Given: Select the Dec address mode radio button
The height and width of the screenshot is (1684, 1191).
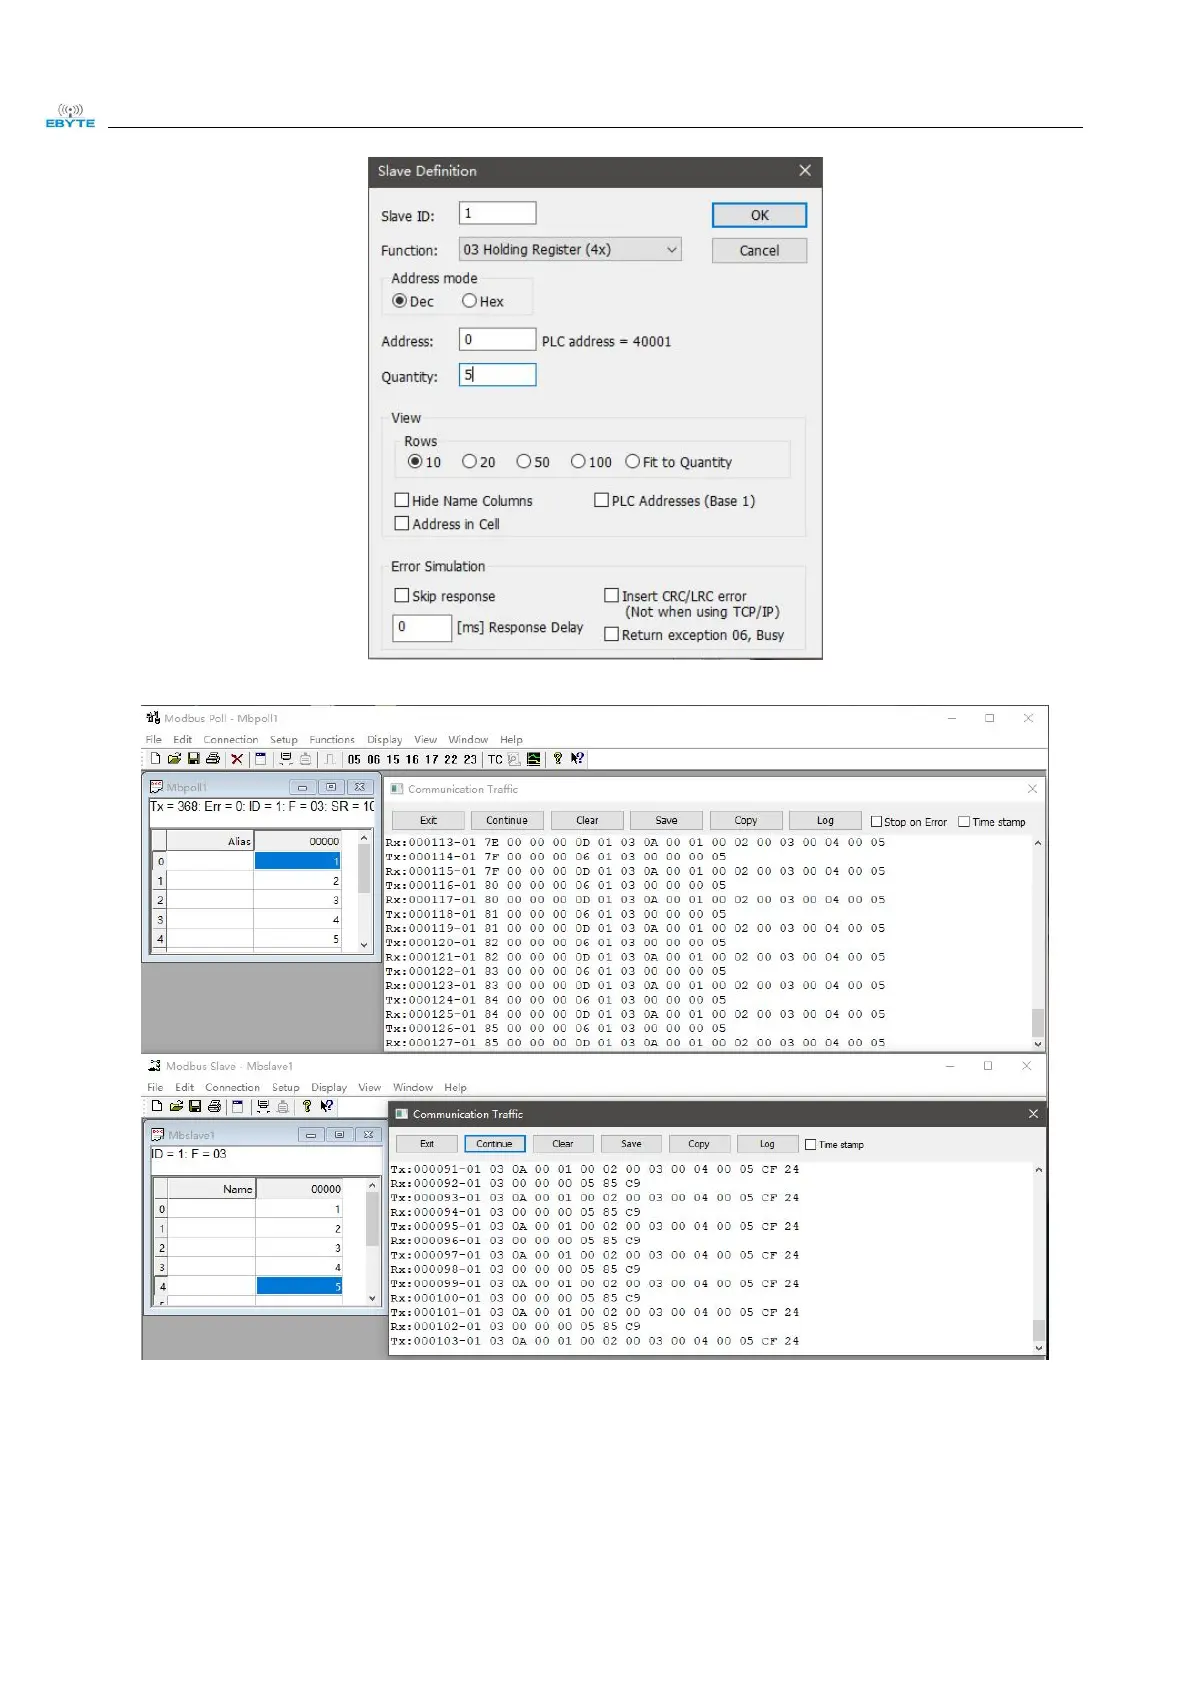Looking at the screenshot, I should pyautogui.click(x=400, y=301).
